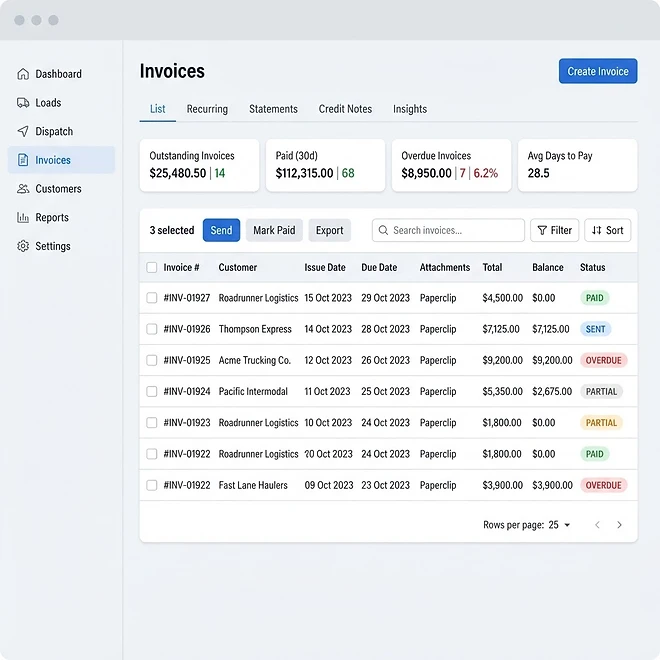Click the search magnifier icon

pyautogui.click(x=383, y=230)
